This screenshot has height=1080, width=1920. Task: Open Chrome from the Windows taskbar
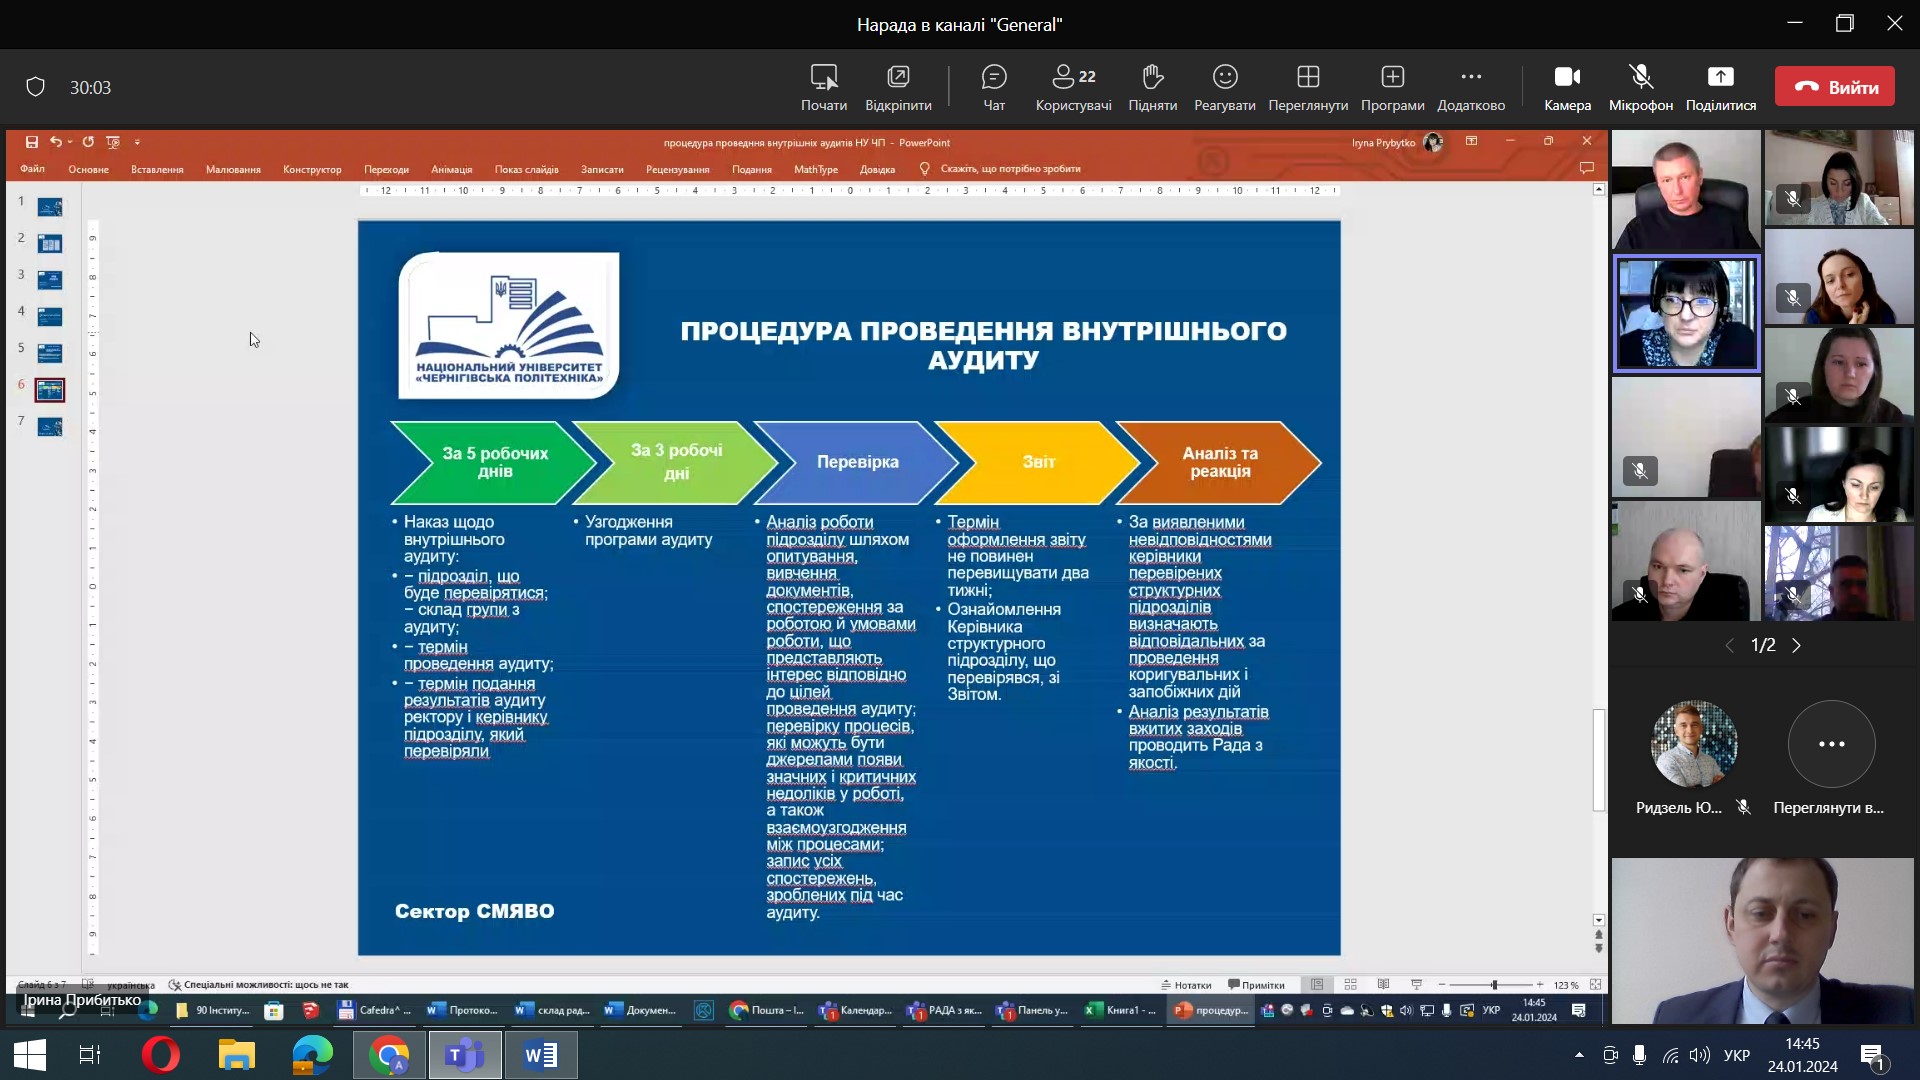[x=389, y=1054]
